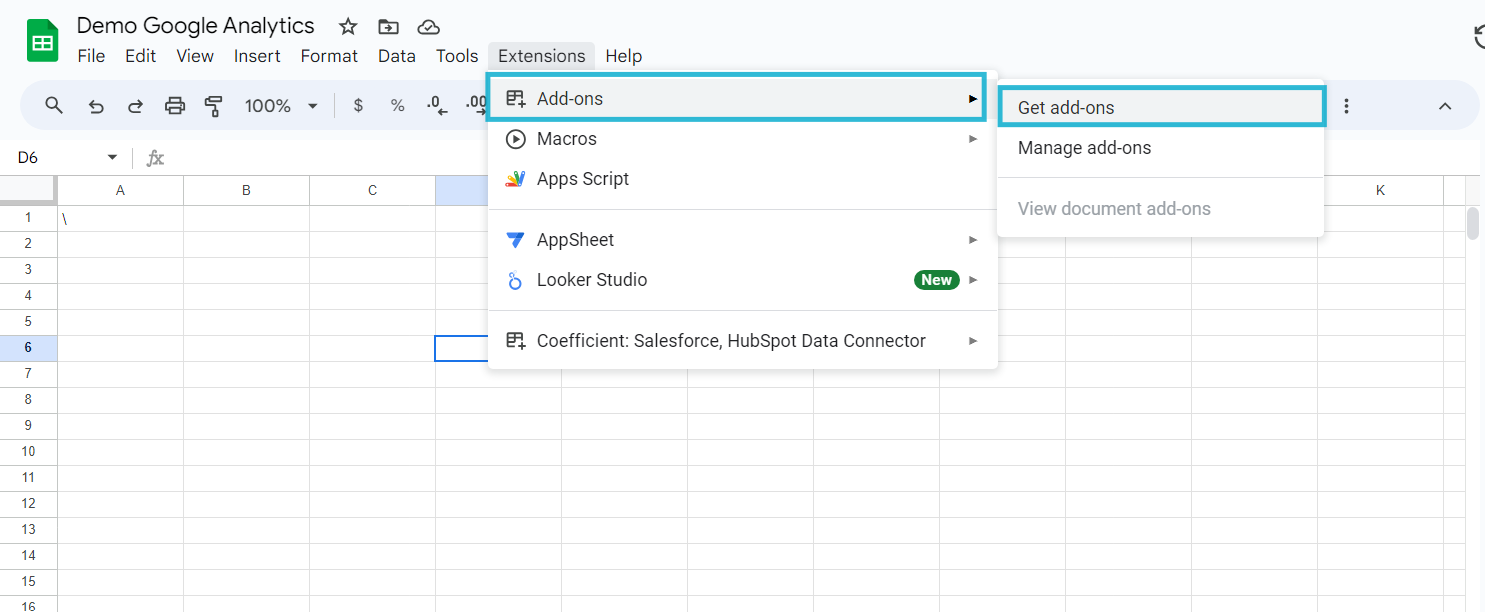Format as currency with dollar icon
The image size is (1485, 612).
click(x=358, y=105)
